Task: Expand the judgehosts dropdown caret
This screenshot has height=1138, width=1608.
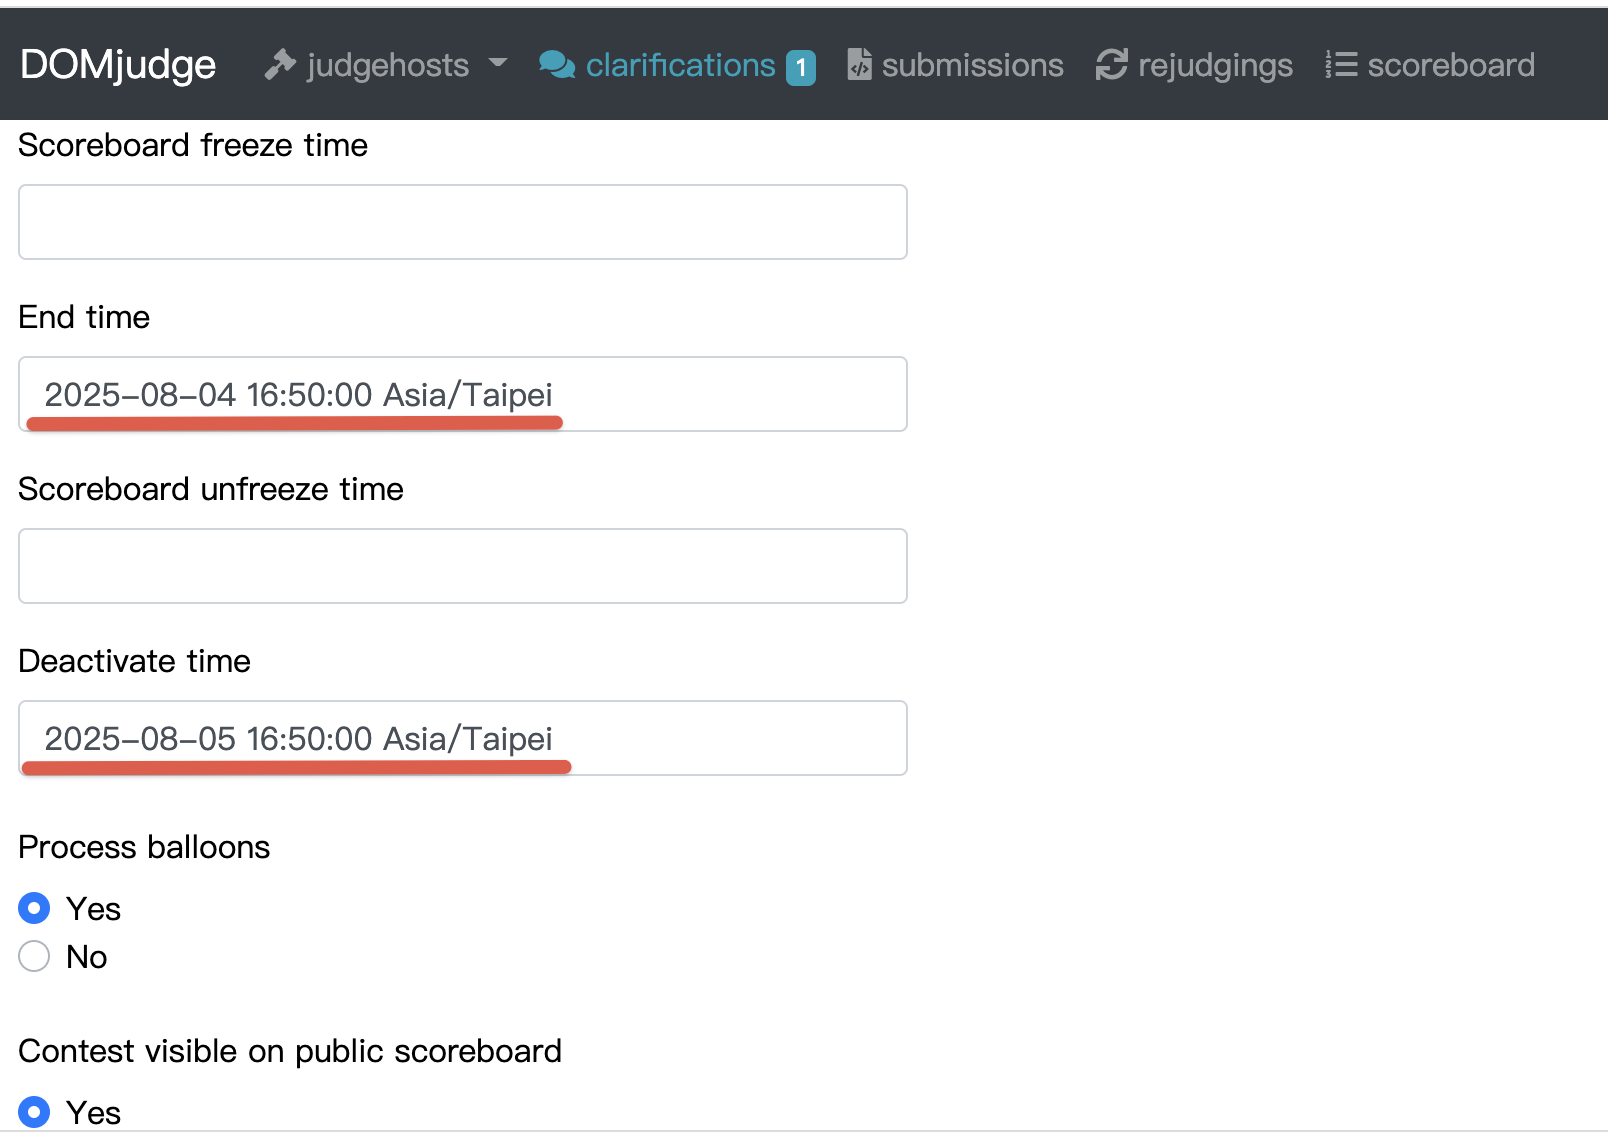Action: point(498,64)
